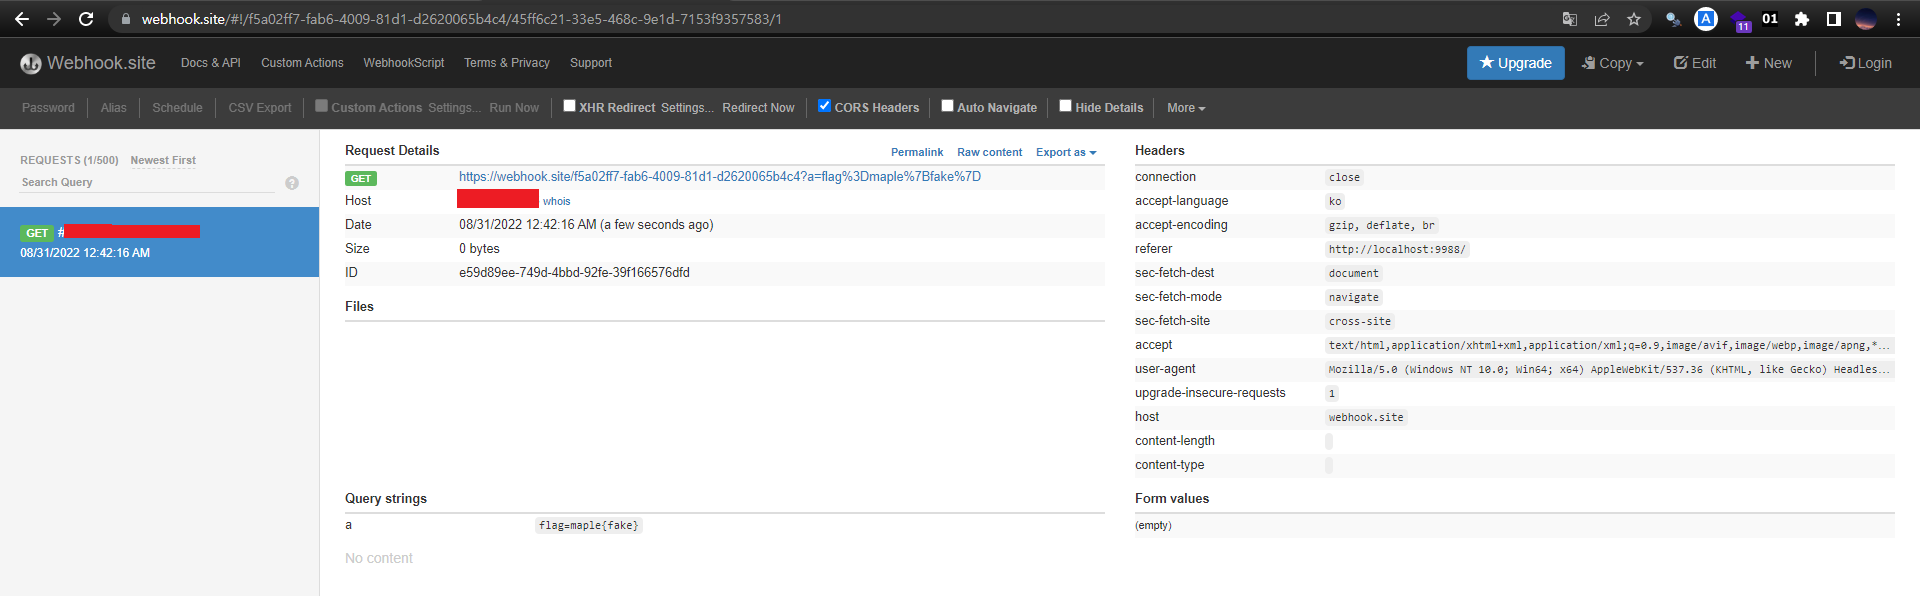Click the accept header value text/html
The height and width of the screenshot is (596, 1920).
(x=1609, y=345)
